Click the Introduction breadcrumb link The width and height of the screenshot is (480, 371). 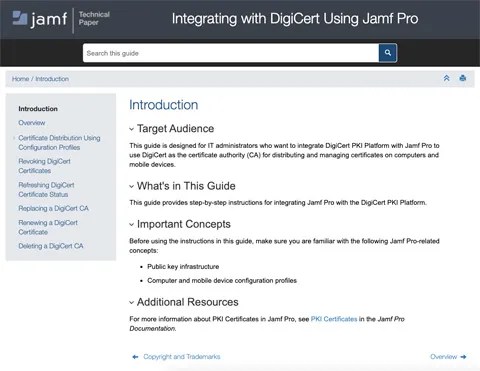coord(52,79)
